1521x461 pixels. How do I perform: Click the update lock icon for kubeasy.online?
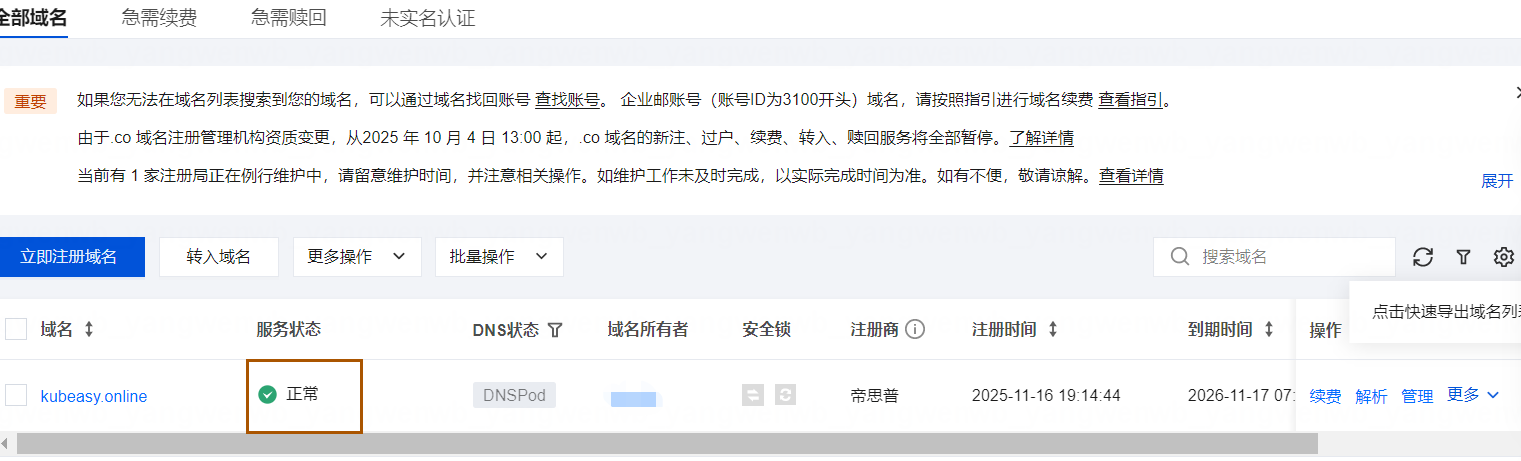click(x=786, y=395)
